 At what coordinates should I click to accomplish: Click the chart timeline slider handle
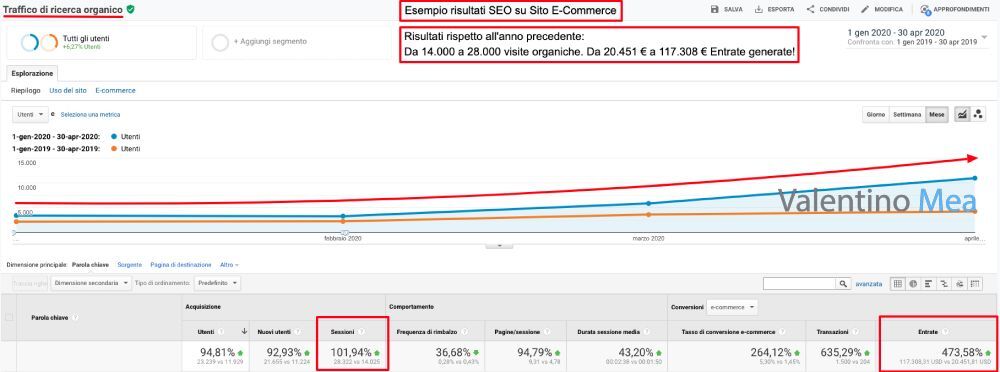click(344, 232)
